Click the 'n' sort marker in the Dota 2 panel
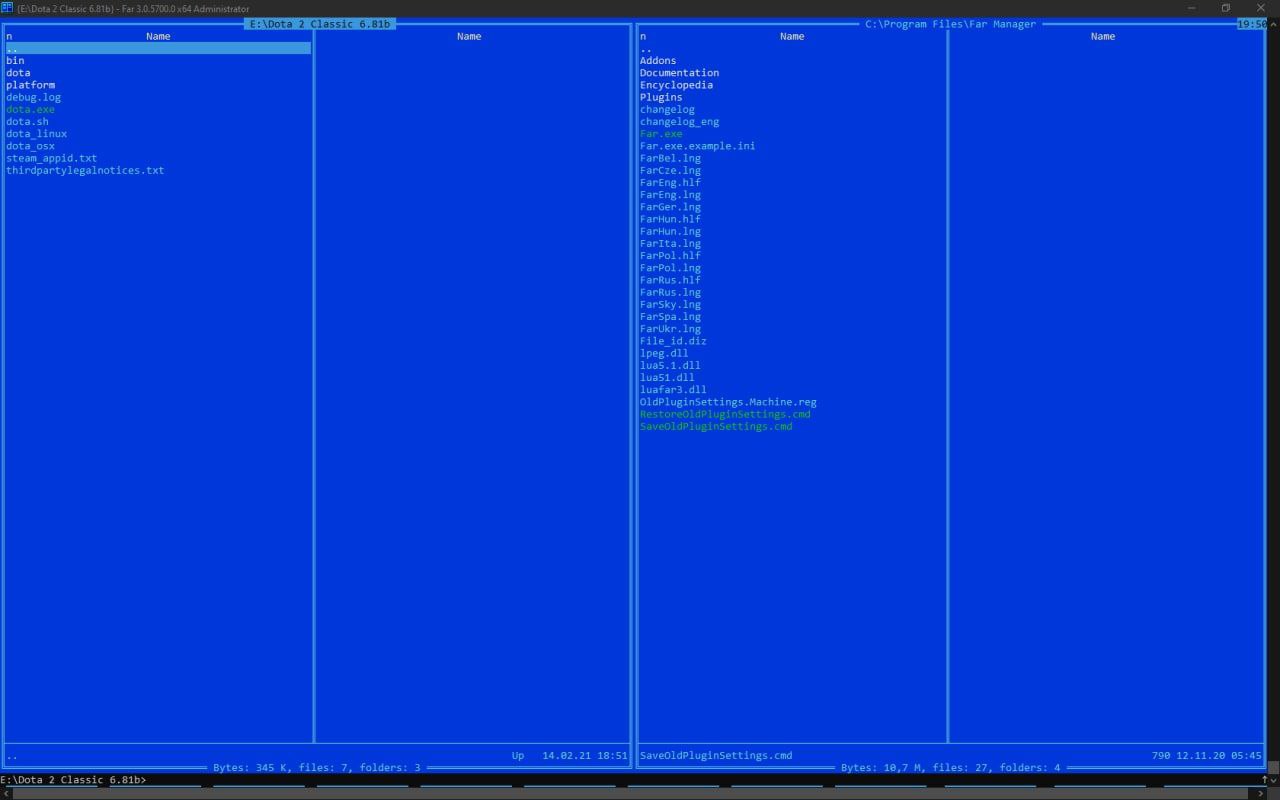 pyautogui.click(x=9, y=36)
